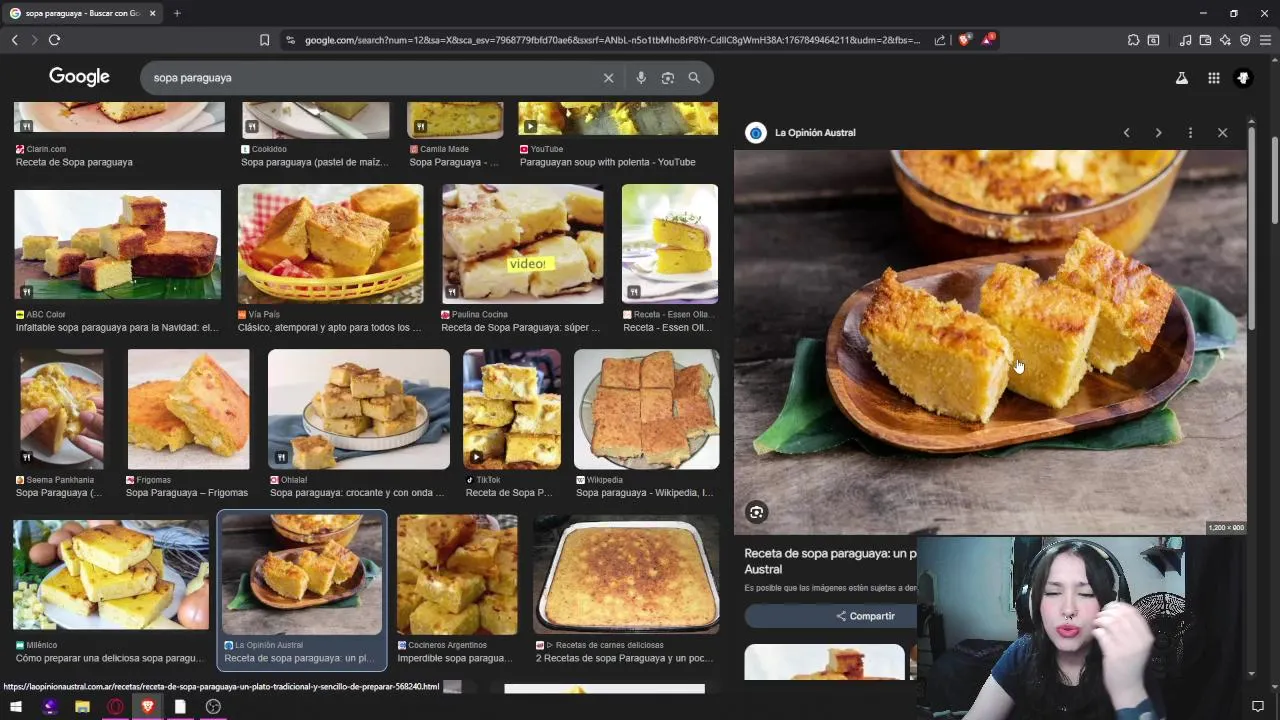Screen dimensions: 1280x720
Task: Open the preview panel three-dot options
Action: 1190,133
